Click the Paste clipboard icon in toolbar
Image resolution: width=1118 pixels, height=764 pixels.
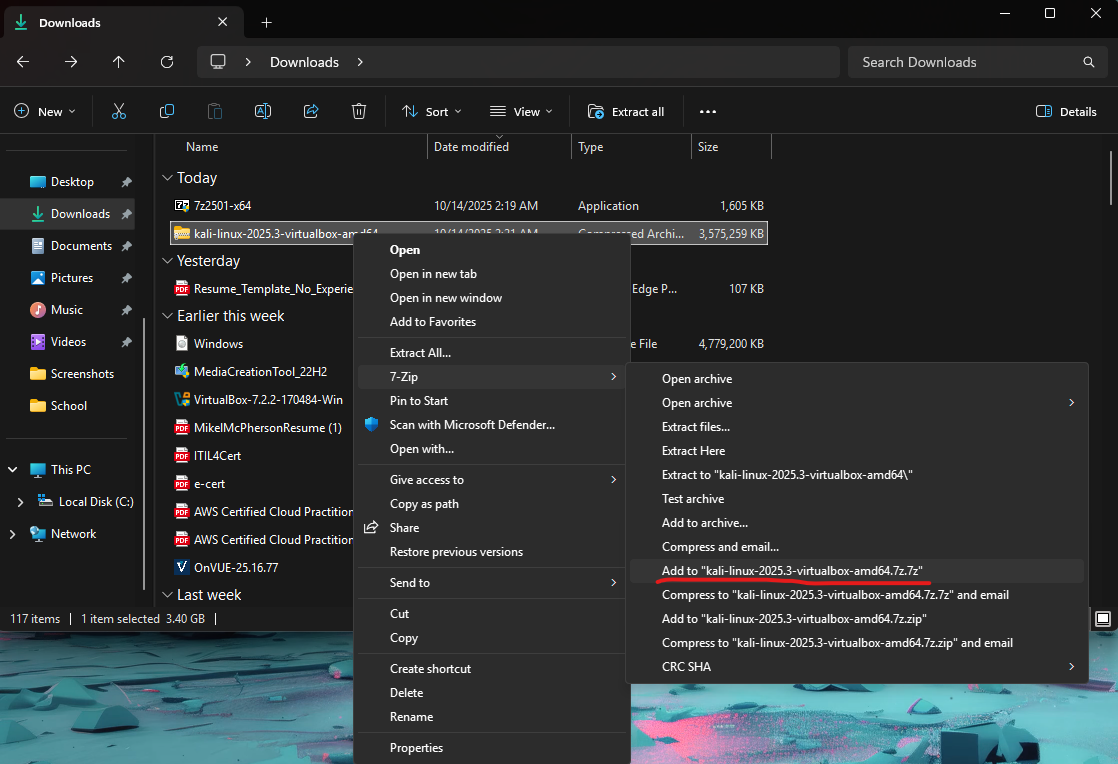[215, 111]
